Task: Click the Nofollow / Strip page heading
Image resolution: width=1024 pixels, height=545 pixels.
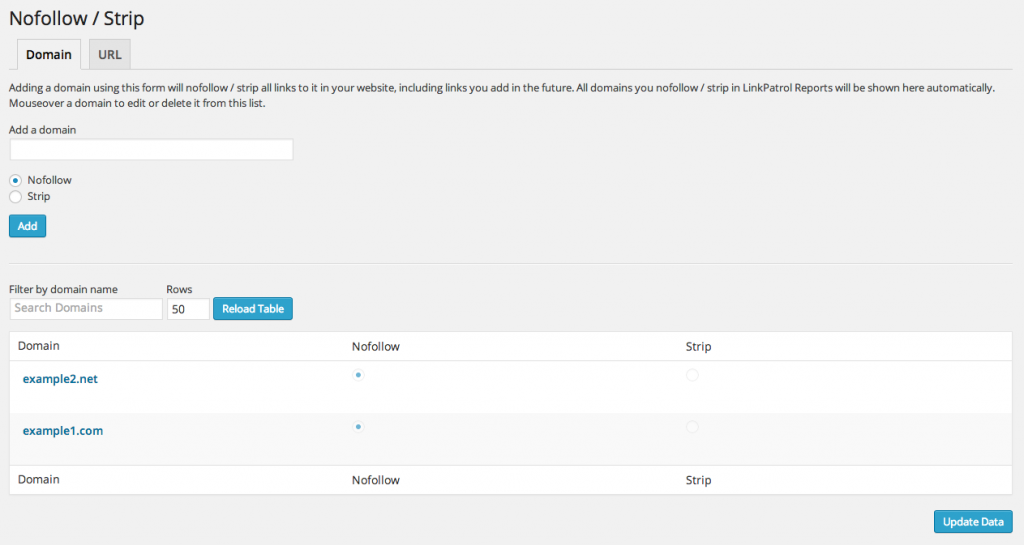Action: point(76,18)
